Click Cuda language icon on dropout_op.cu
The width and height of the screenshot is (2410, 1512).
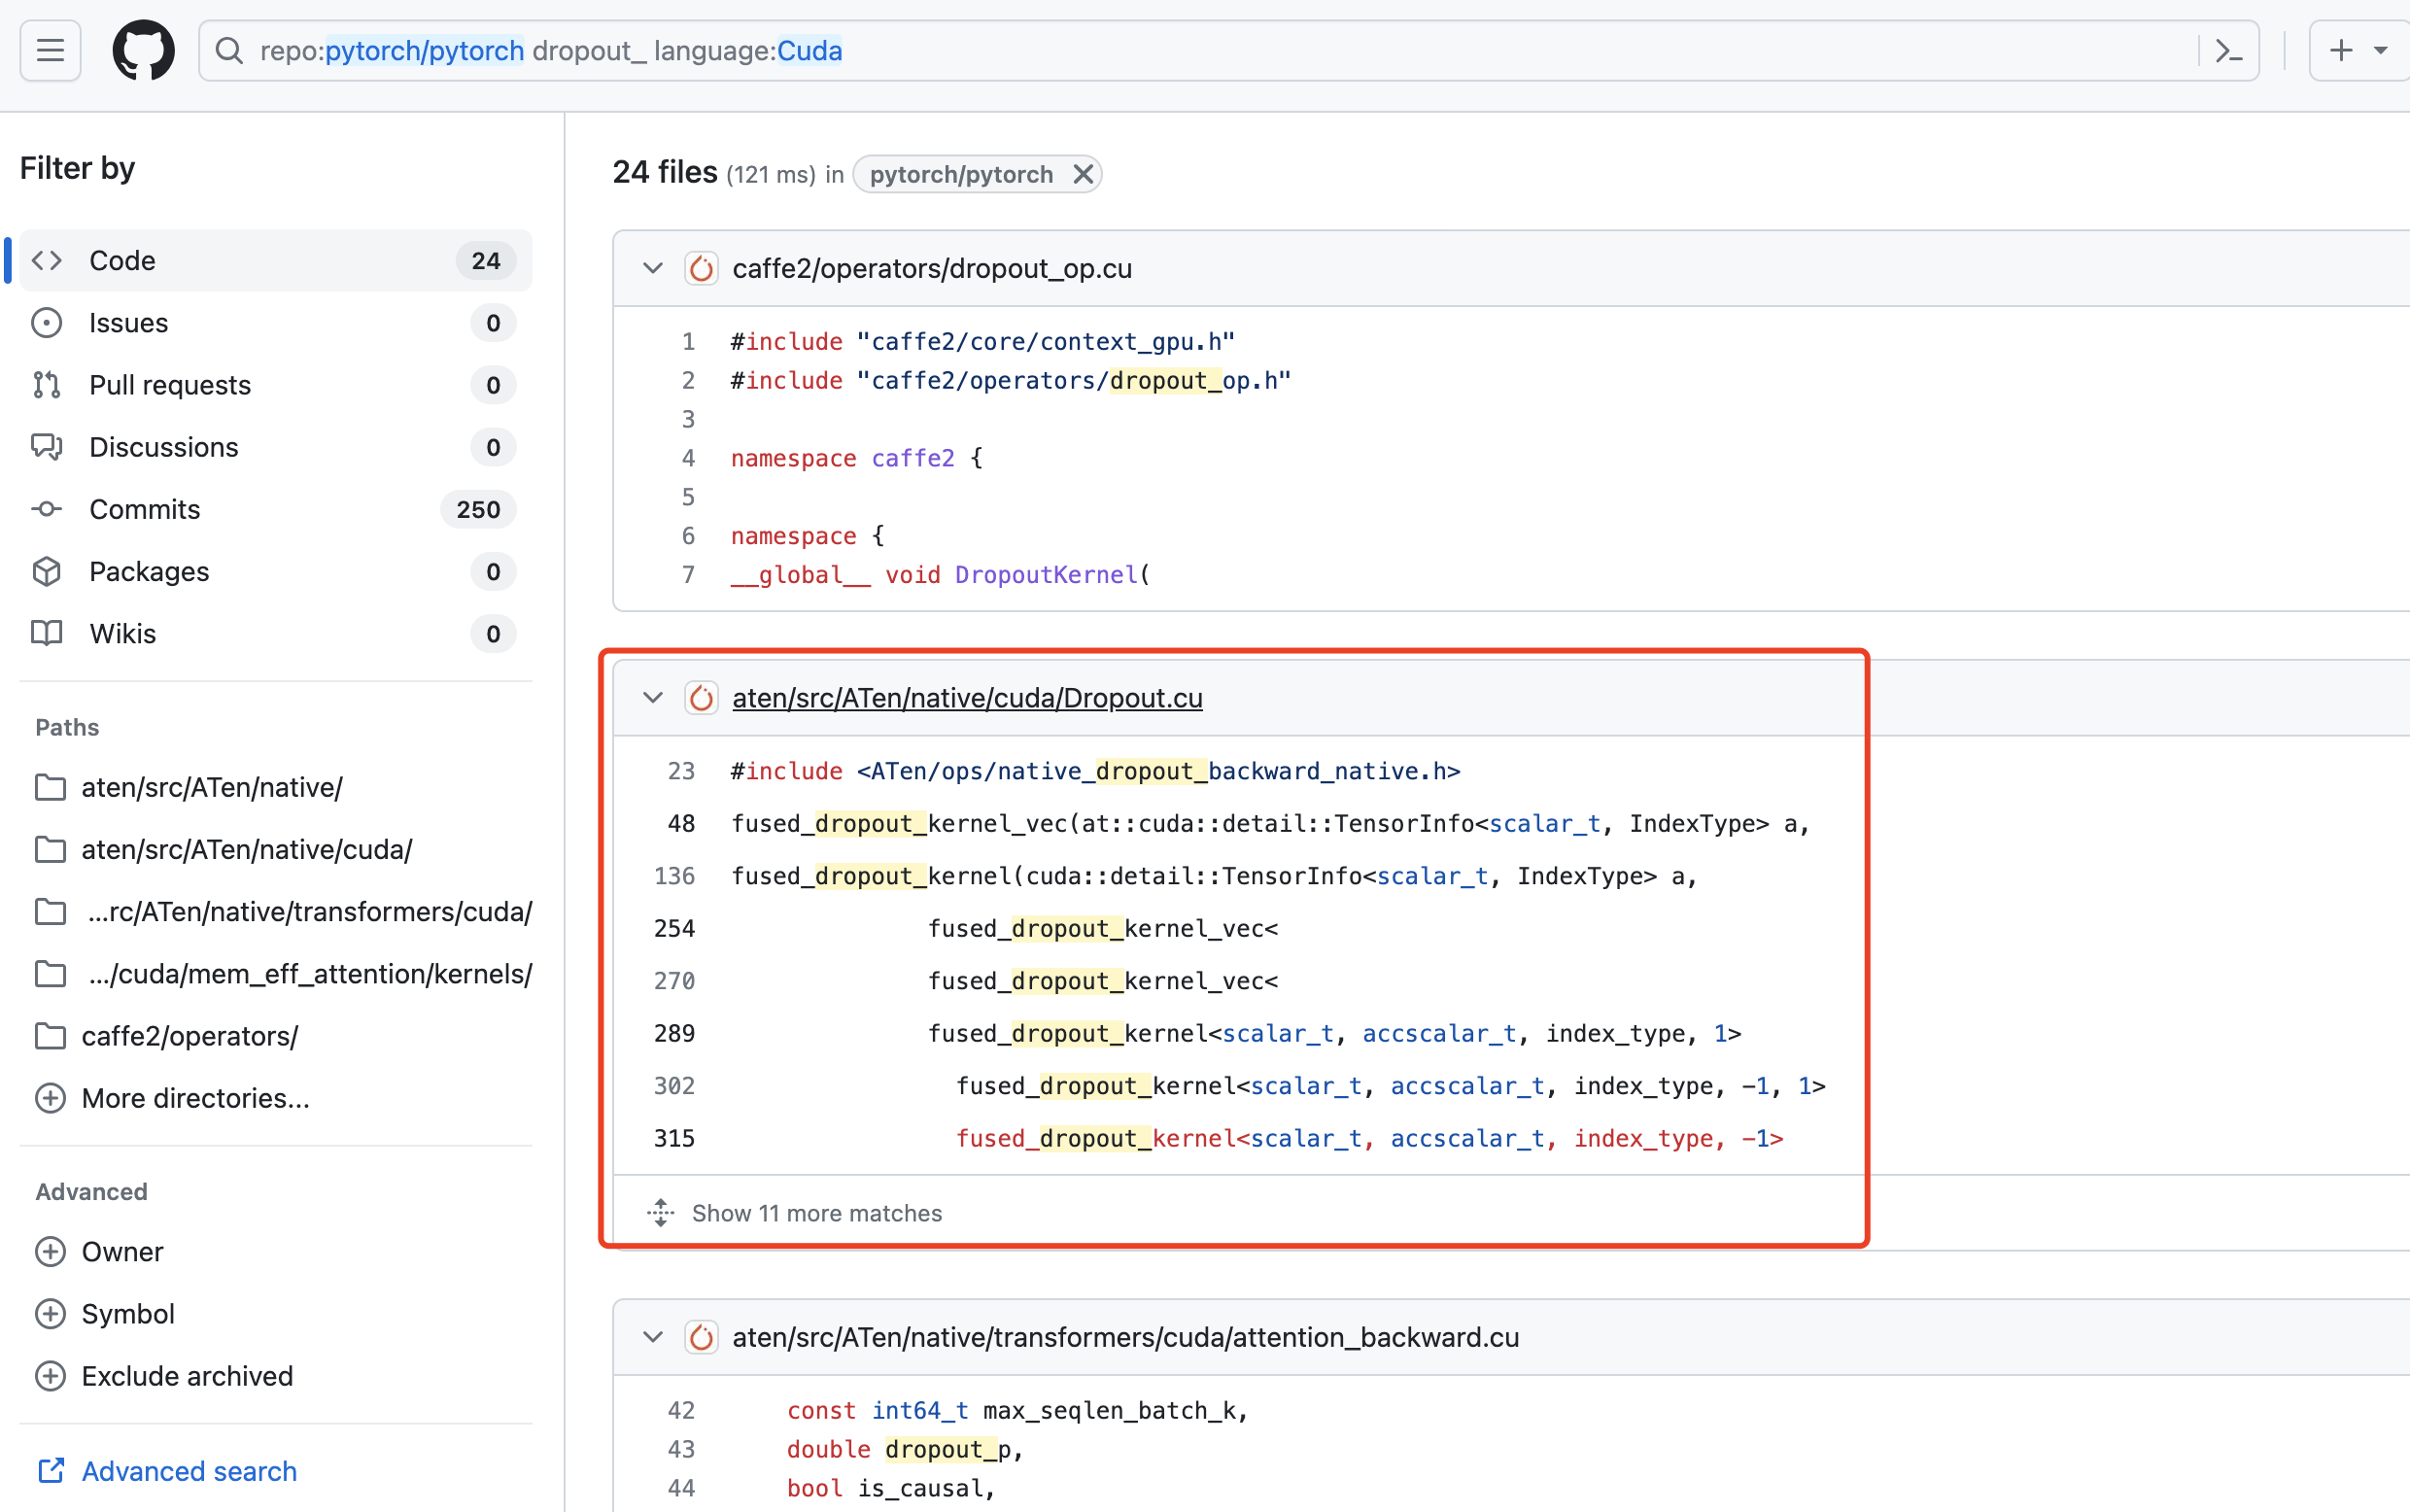(701, 268)
